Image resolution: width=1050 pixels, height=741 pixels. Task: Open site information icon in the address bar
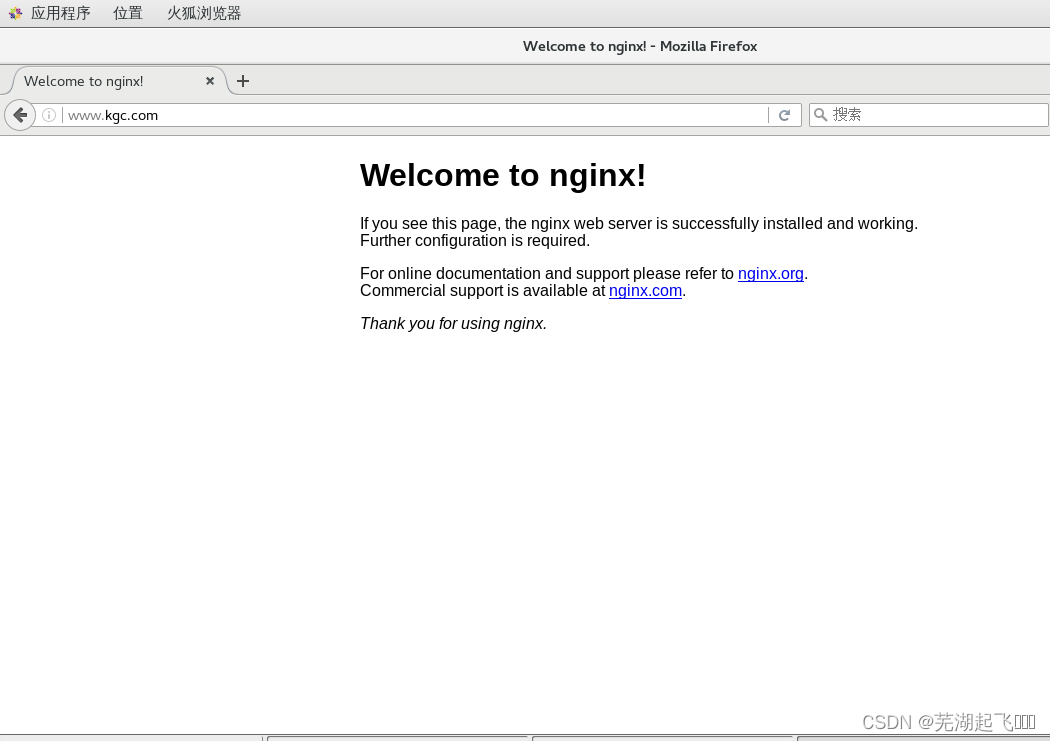click(x=49, y=115)
